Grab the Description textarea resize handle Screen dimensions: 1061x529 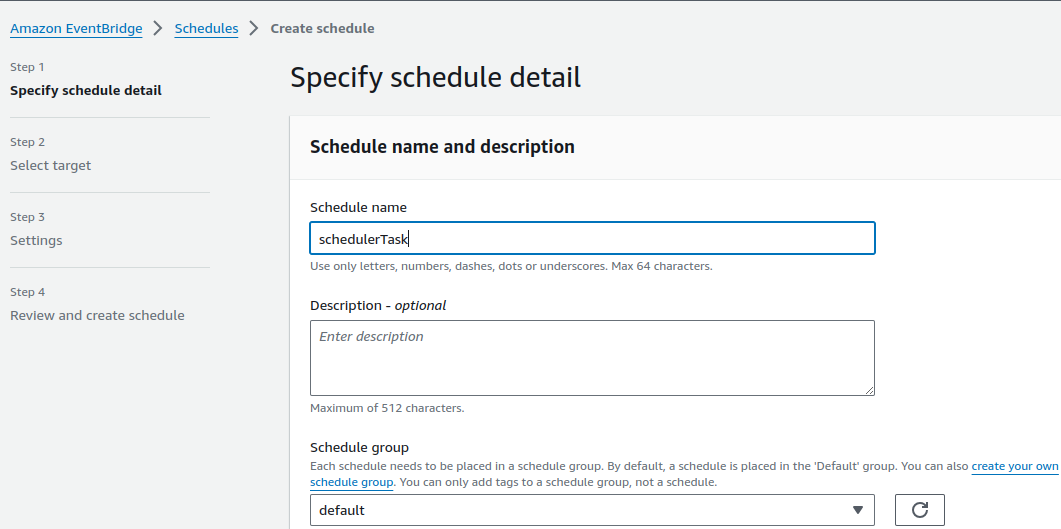pyautogui.click(x=869, y=390)
